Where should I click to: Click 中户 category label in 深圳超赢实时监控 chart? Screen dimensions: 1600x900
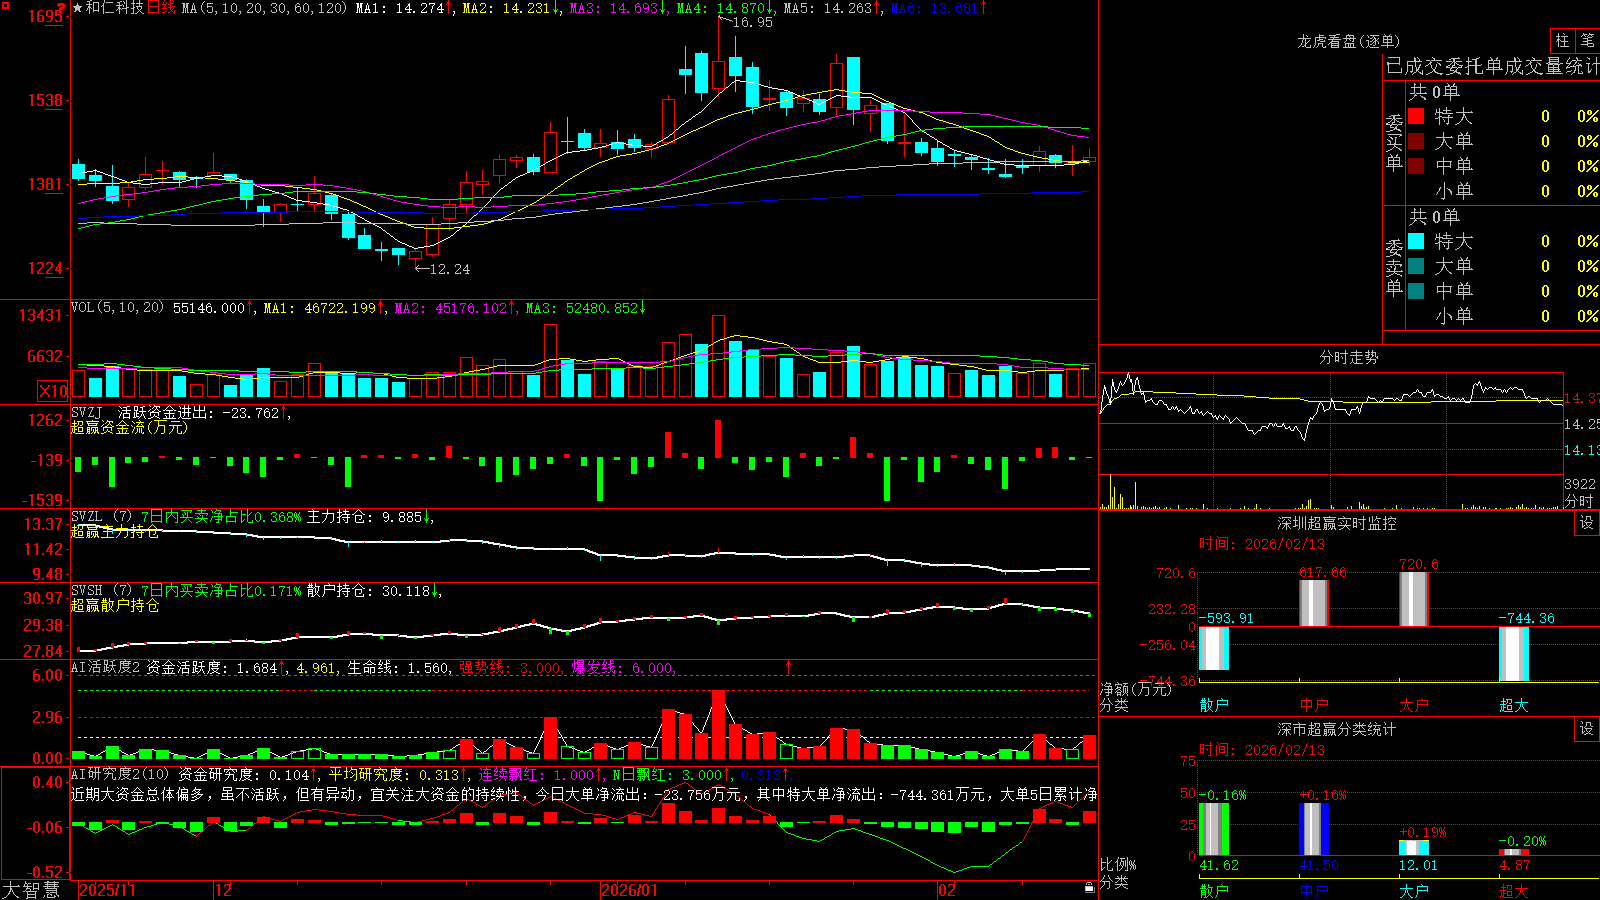click(1314, 705)
